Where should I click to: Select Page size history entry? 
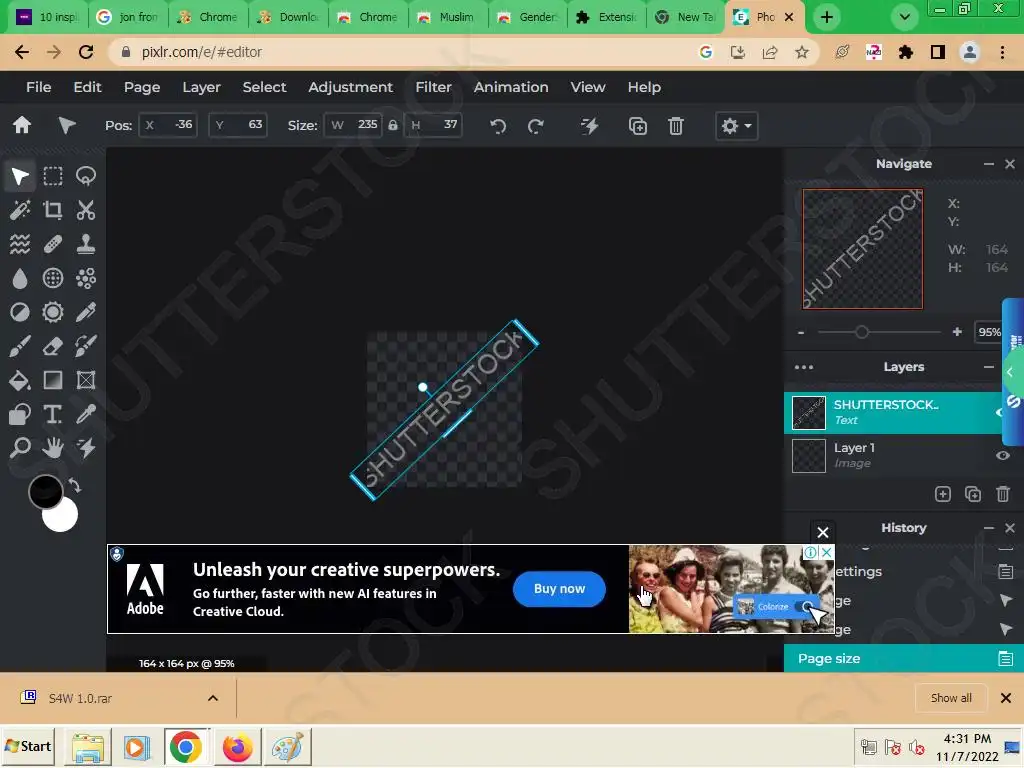click(x=904, y=658)
